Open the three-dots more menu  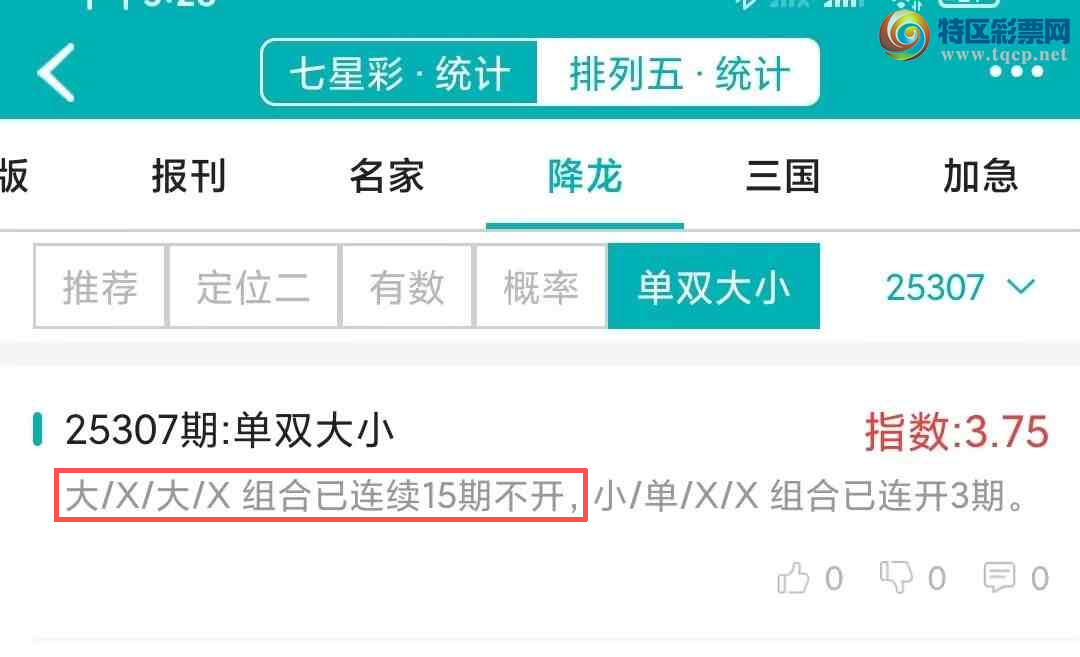point(1017,72)
